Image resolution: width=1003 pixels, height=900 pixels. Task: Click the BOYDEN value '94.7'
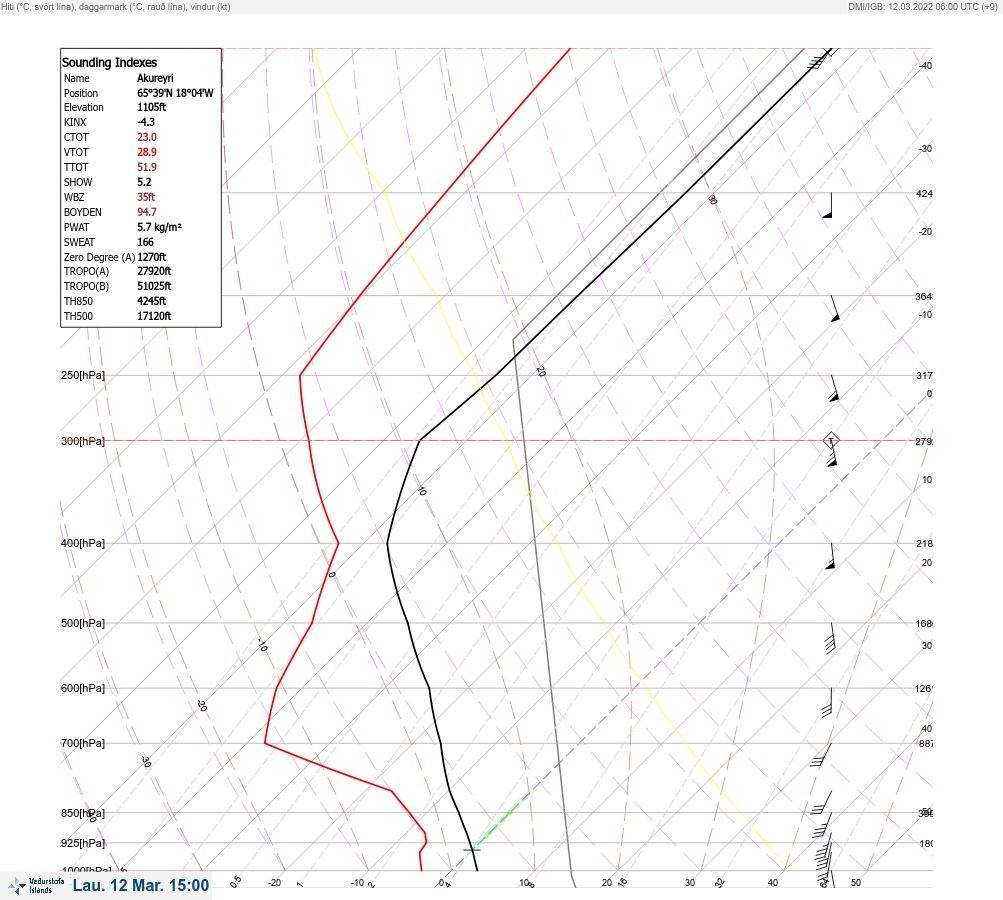pos(146,212)
